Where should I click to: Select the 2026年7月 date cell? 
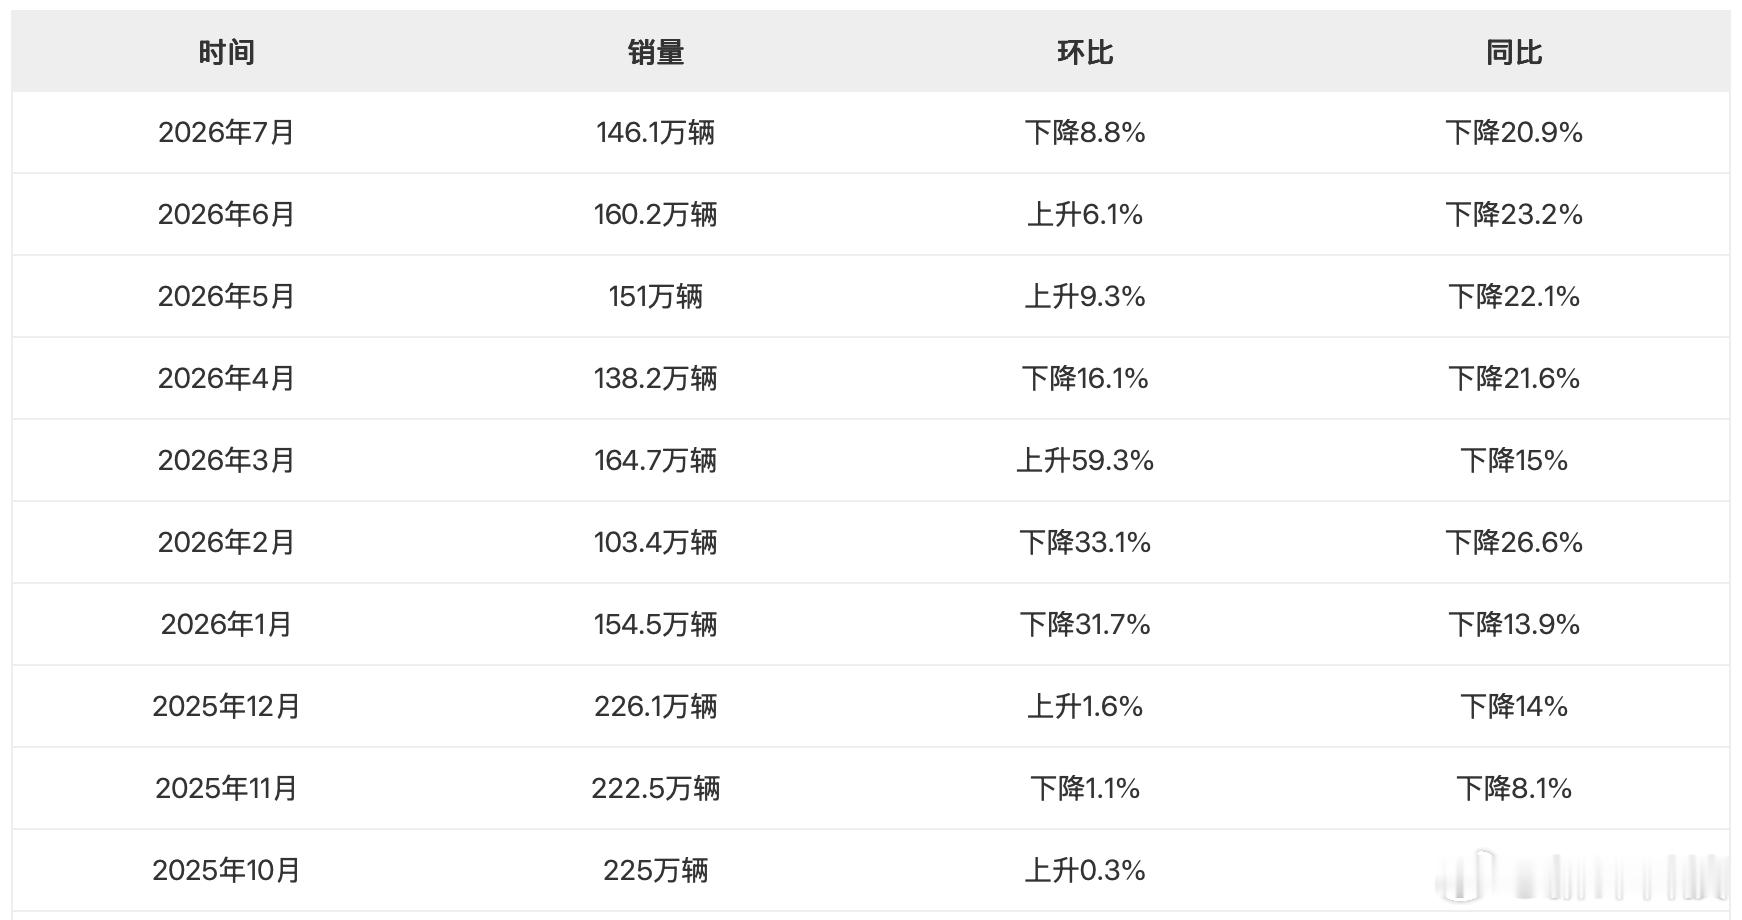click(226, 132)
